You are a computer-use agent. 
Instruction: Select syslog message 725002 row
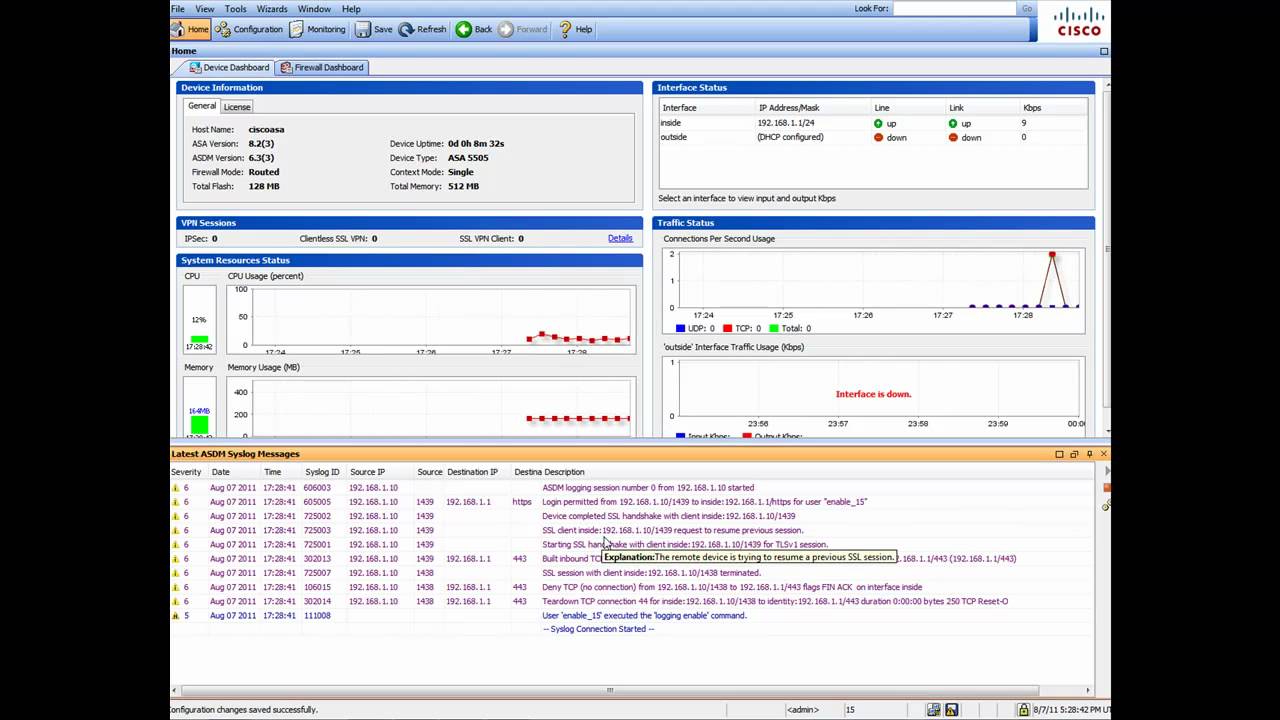pyautogui.click(x=632, y=516)
